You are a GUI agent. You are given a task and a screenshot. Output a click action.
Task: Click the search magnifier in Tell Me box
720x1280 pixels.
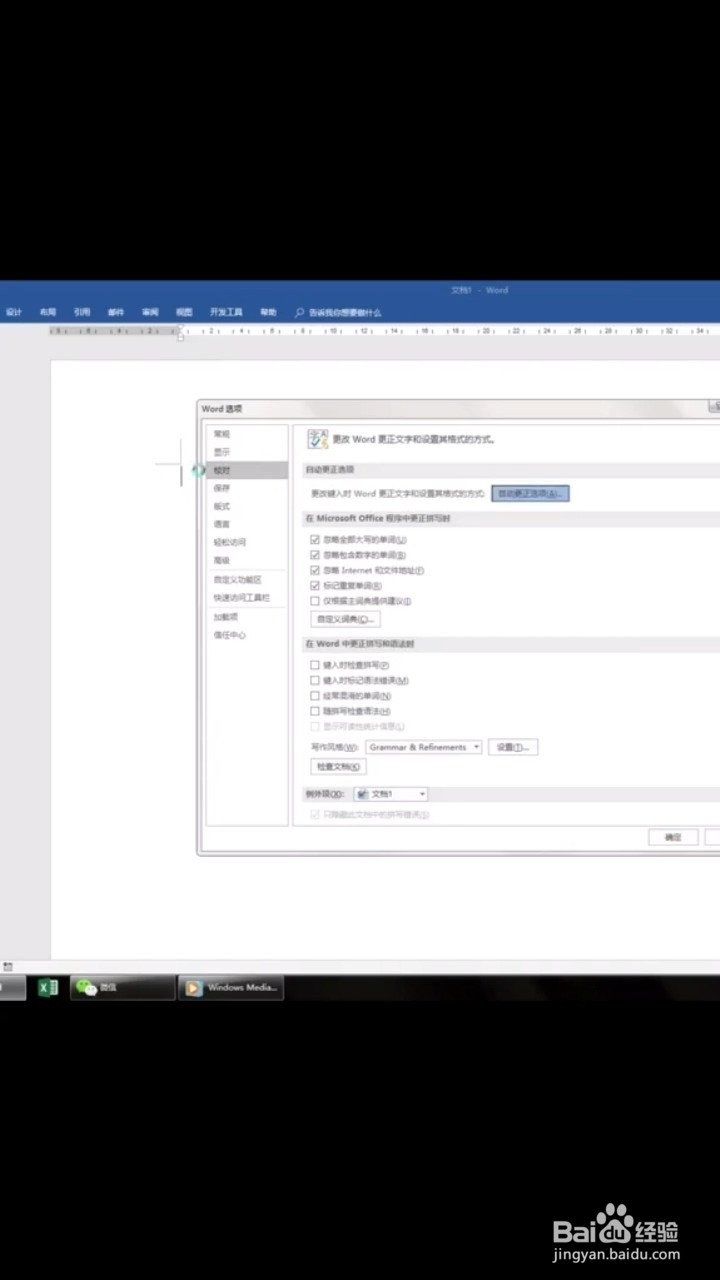click(299, 312)
